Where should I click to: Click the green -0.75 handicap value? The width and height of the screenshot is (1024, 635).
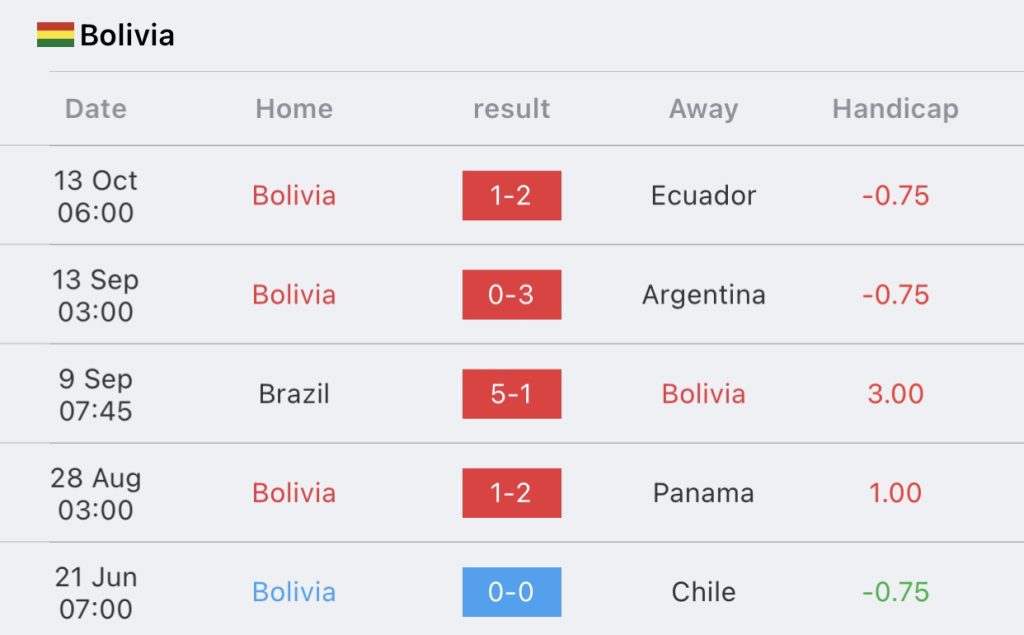click(895, 592)
